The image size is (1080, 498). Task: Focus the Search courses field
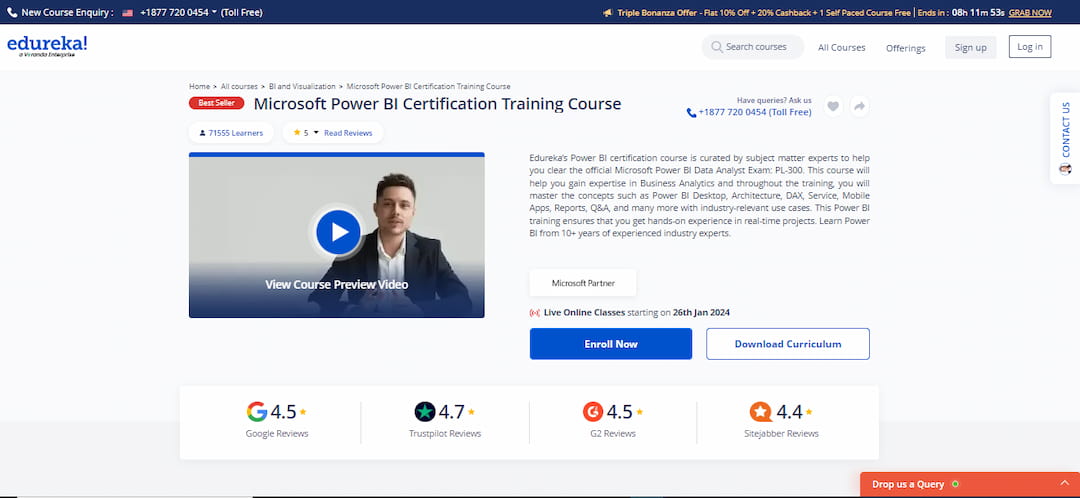(x=753, y=47)
